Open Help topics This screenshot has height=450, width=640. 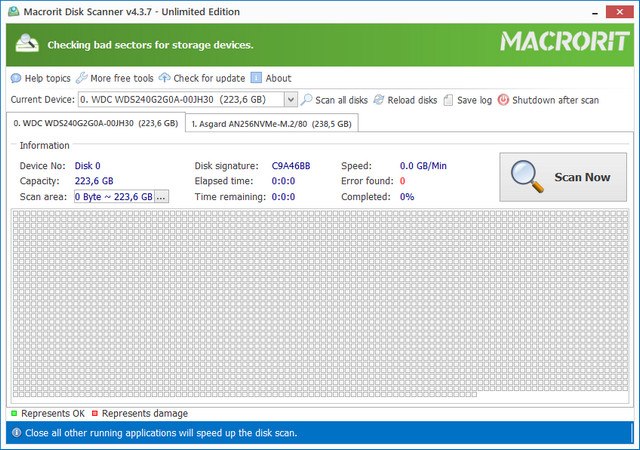(41, 78)
